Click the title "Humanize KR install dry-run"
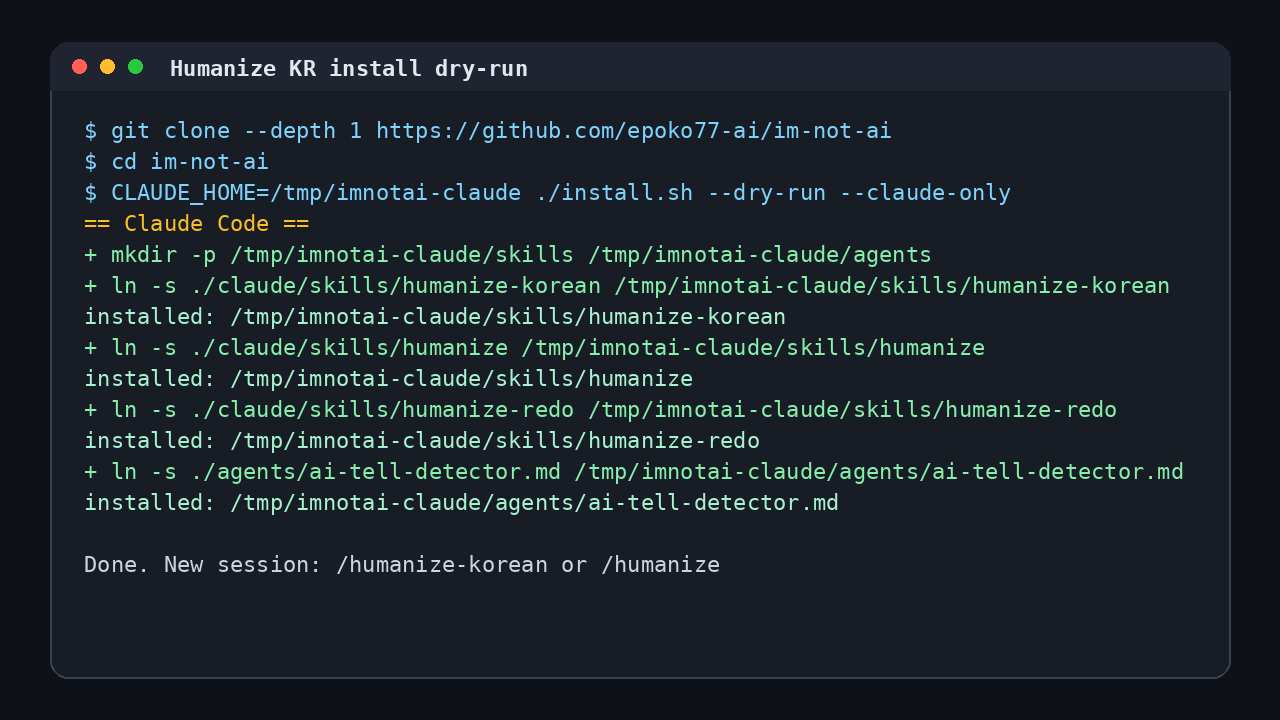 pos(349,68)
